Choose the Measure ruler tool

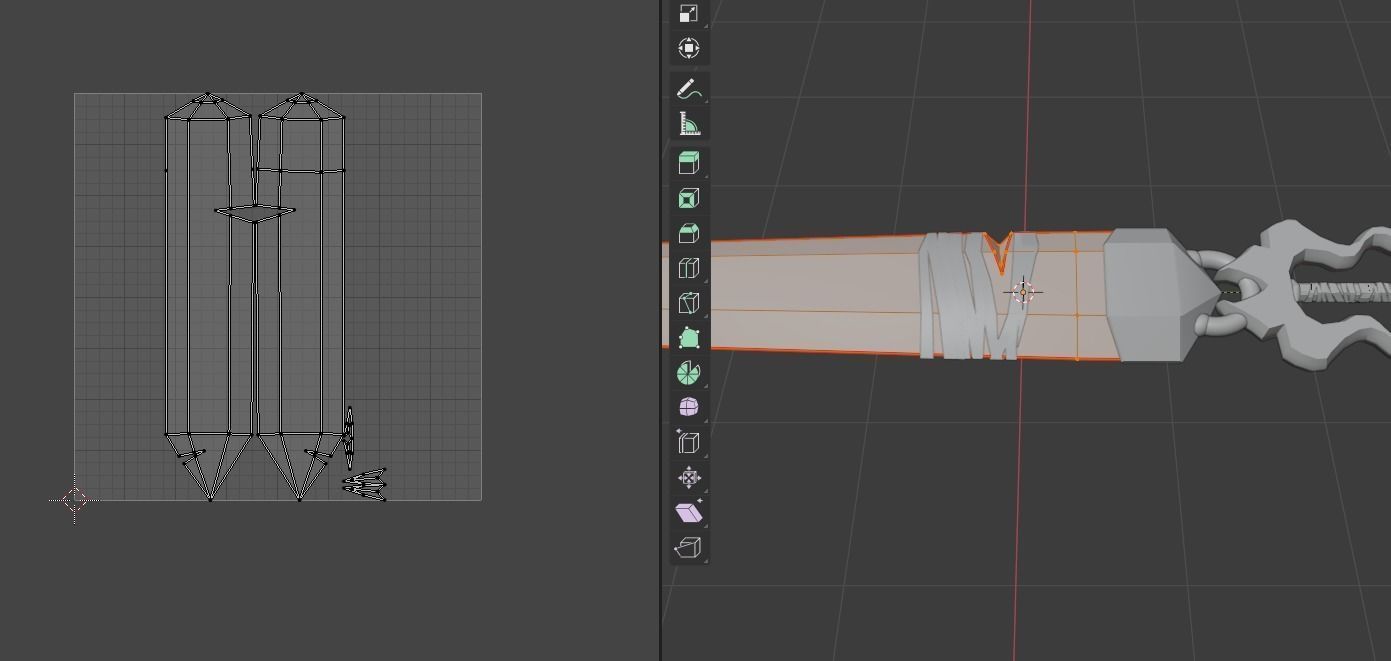[x=688, y=124]
